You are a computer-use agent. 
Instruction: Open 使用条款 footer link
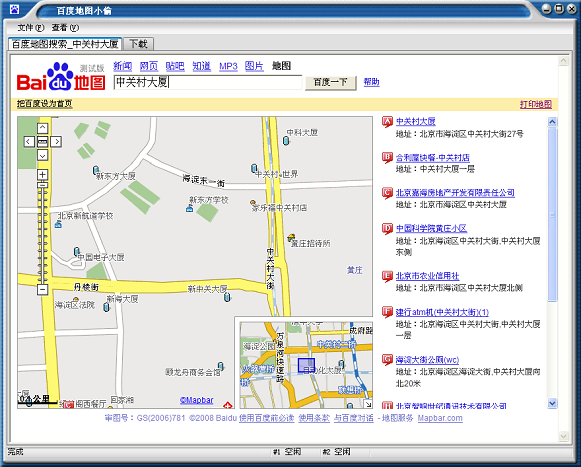click(314, 418)
